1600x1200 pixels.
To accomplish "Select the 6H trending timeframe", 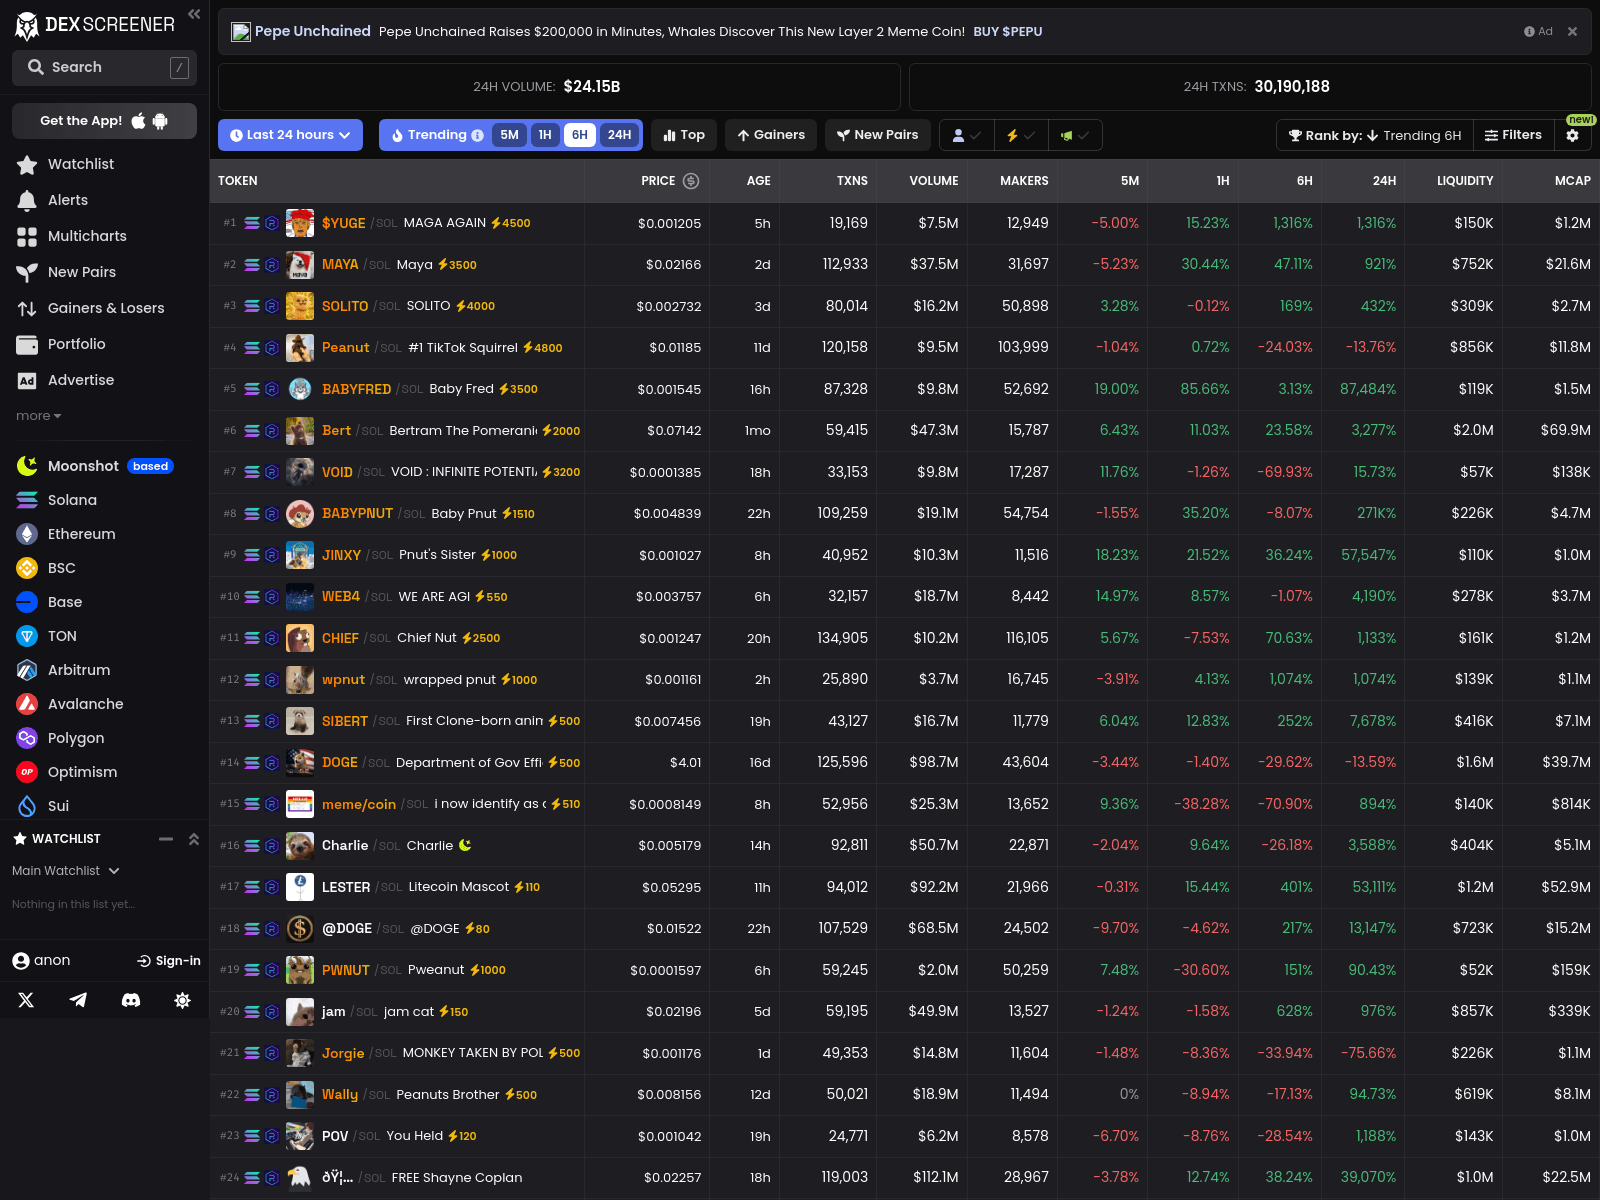I will coord(580,135).
